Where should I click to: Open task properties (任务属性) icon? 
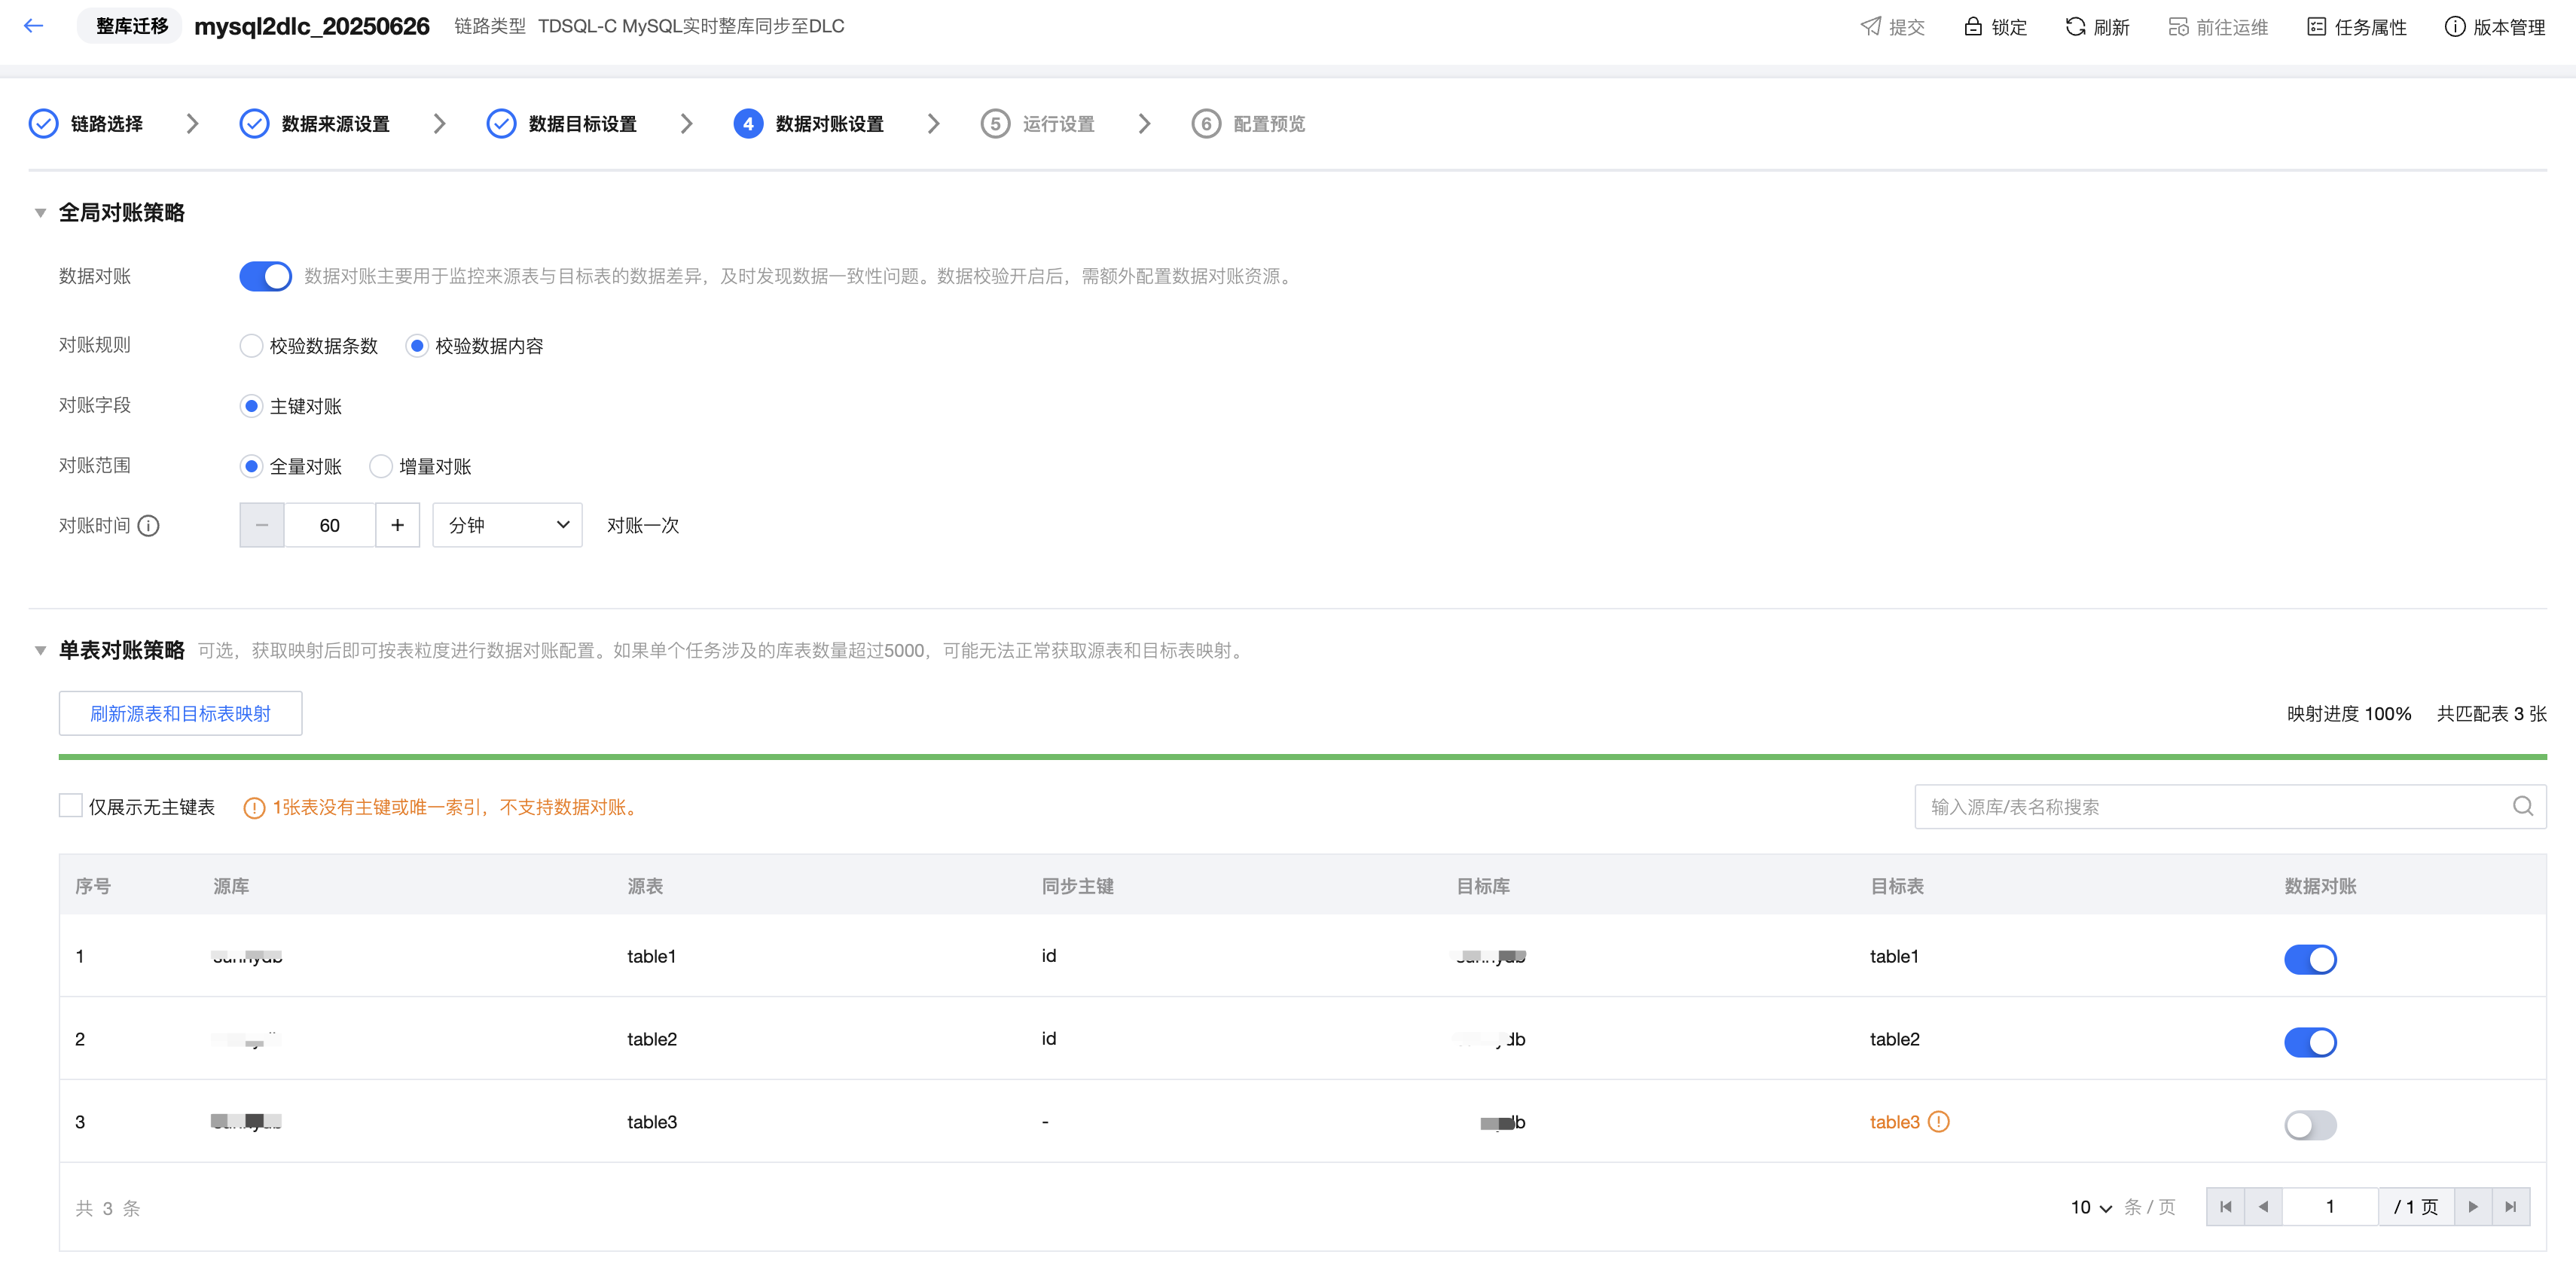point(2317,27)
